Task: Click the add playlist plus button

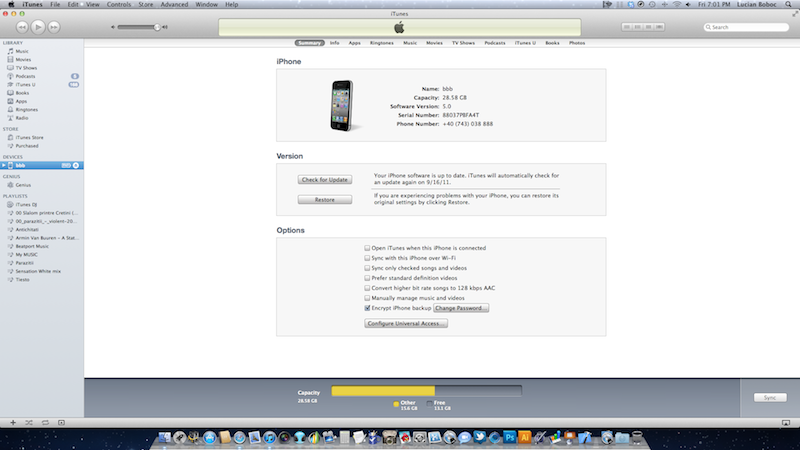Action: 13,422
